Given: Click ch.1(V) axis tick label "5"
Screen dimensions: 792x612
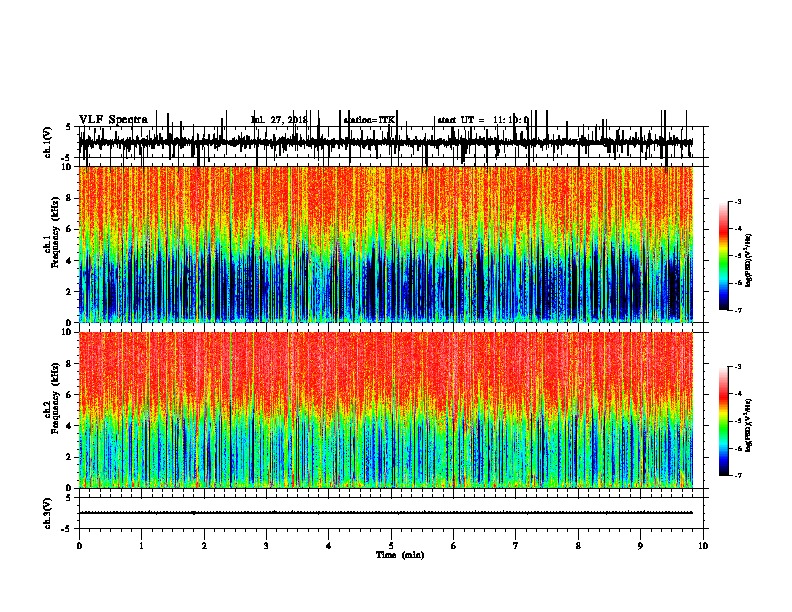Looking at the screenshot, I should click(68, 127).
